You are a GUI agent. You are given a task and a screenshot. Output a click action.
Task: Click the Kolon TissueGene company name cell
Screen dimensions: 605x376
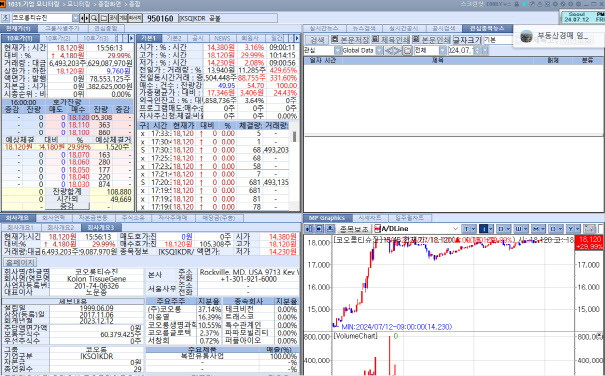pyautogui.click(x=96, y=279)
